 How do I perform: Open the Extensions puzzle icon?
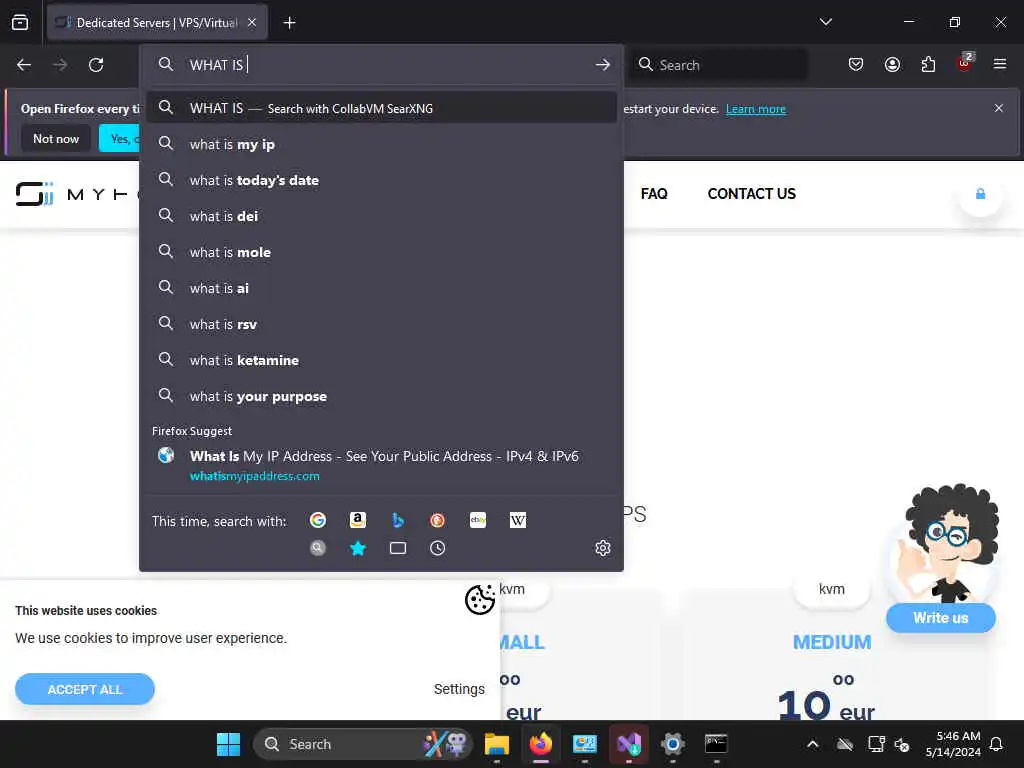pyautogui.click(x=928, y=64)
